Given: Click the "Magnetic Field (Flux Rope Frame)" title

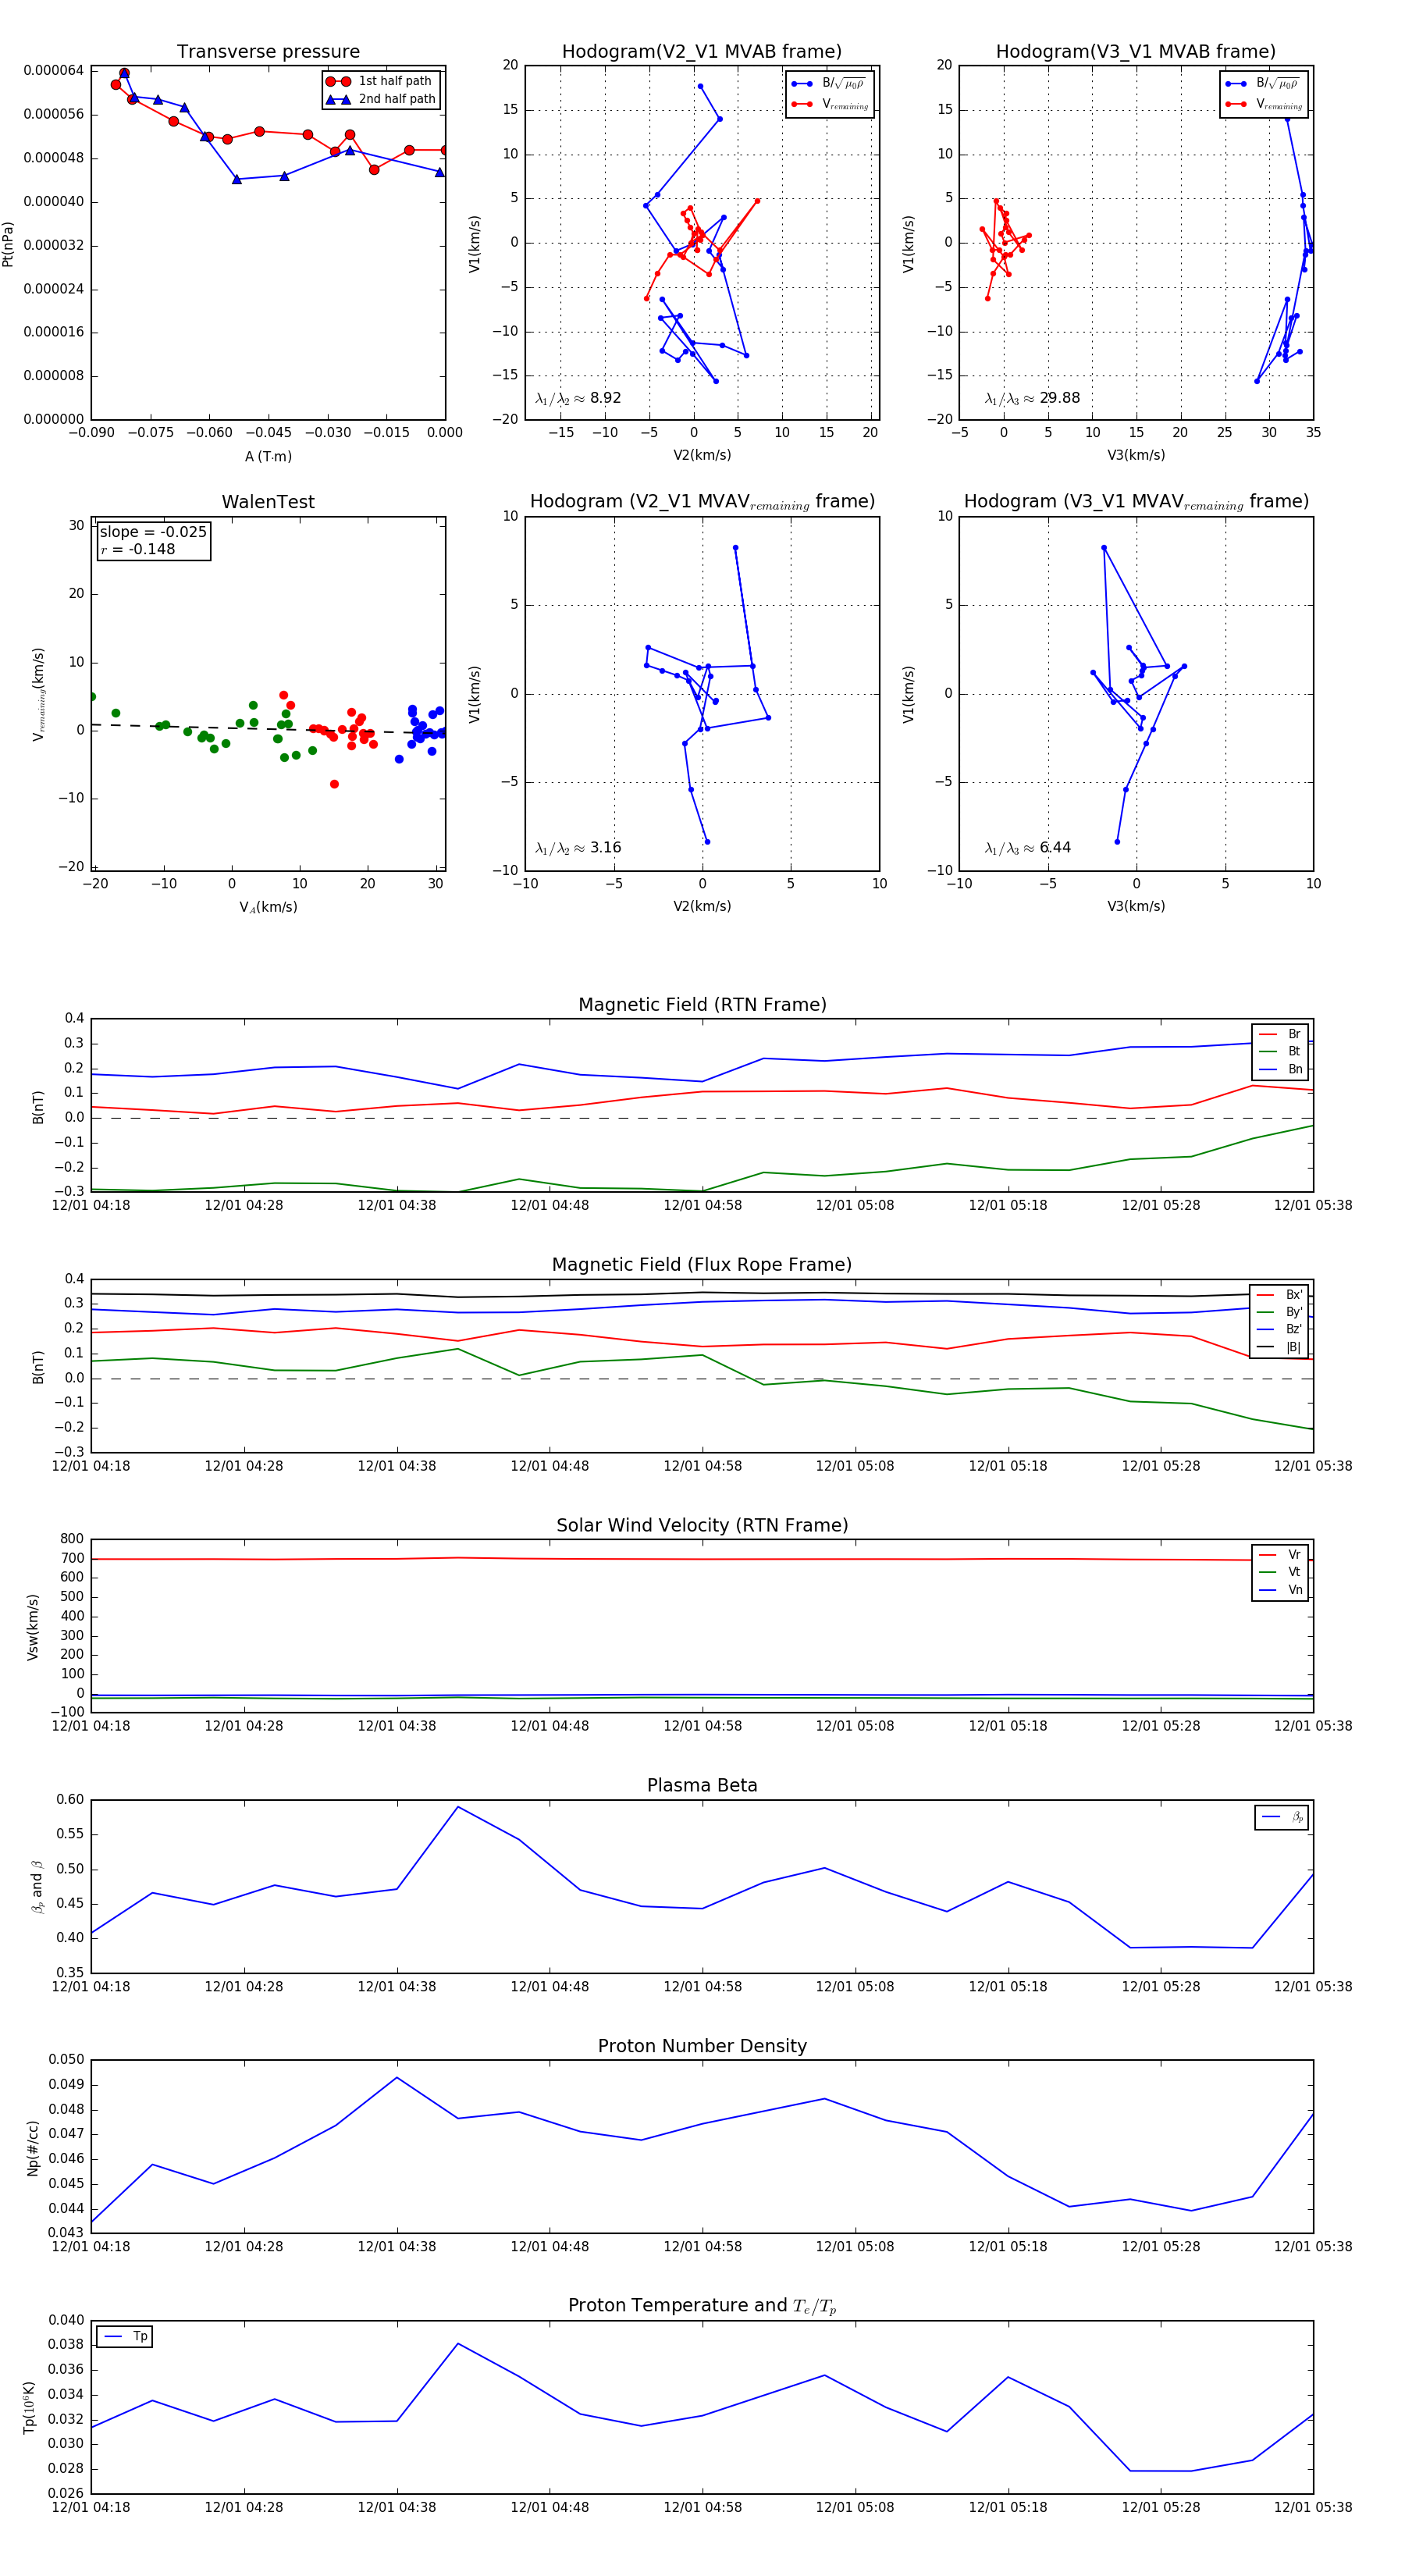Looking at the screenshot, I should (702, 1265).
